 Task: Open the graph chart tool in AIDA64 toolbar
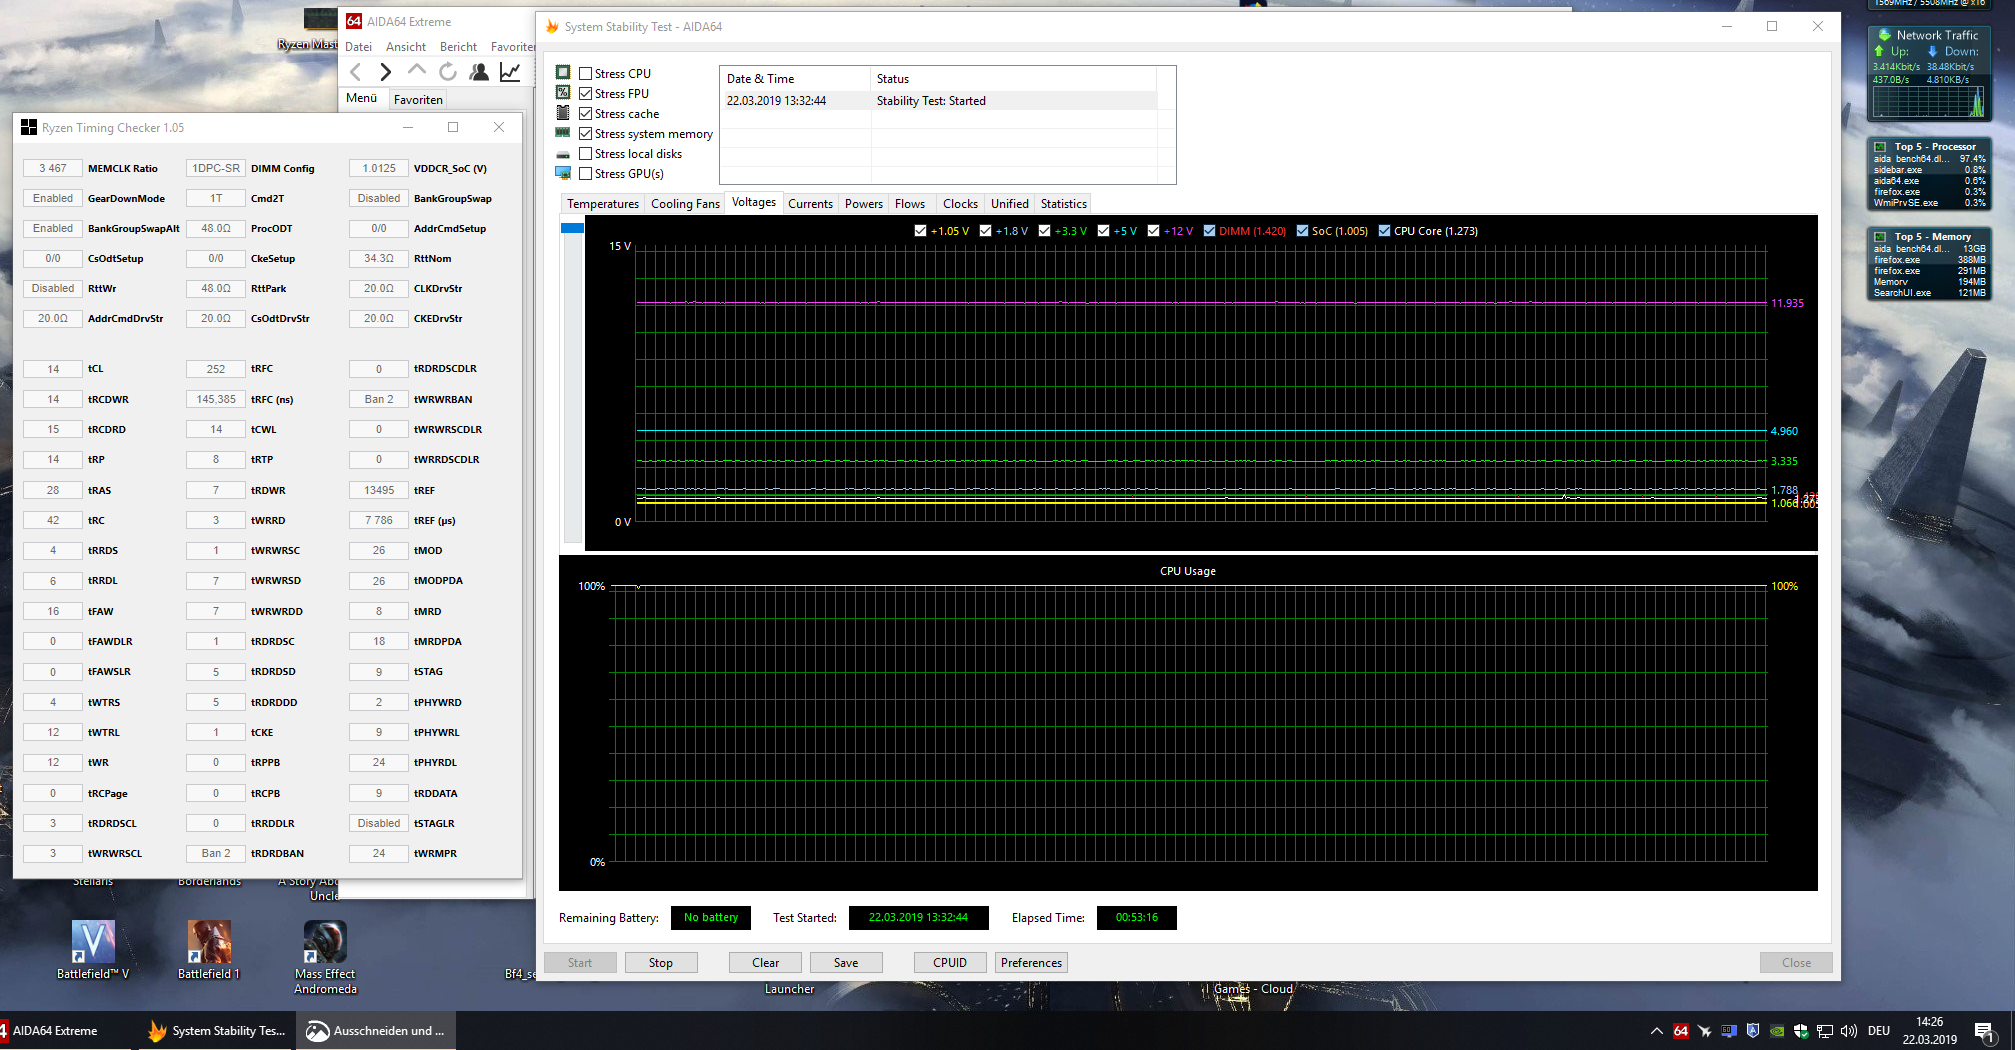tap(510, 72)
